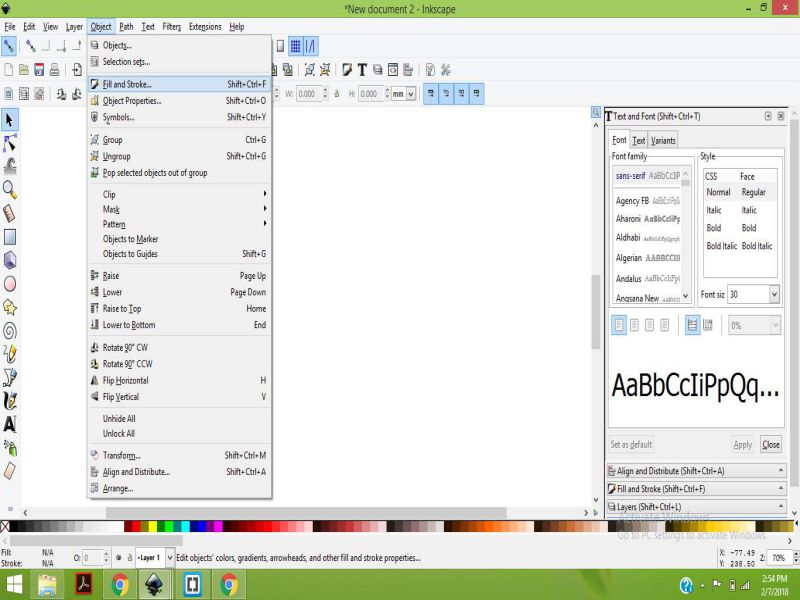Choose Raise to Top menu entry
Image resolution: width=800 pixels, height=600 pixels.
click(x=180, y=309)
